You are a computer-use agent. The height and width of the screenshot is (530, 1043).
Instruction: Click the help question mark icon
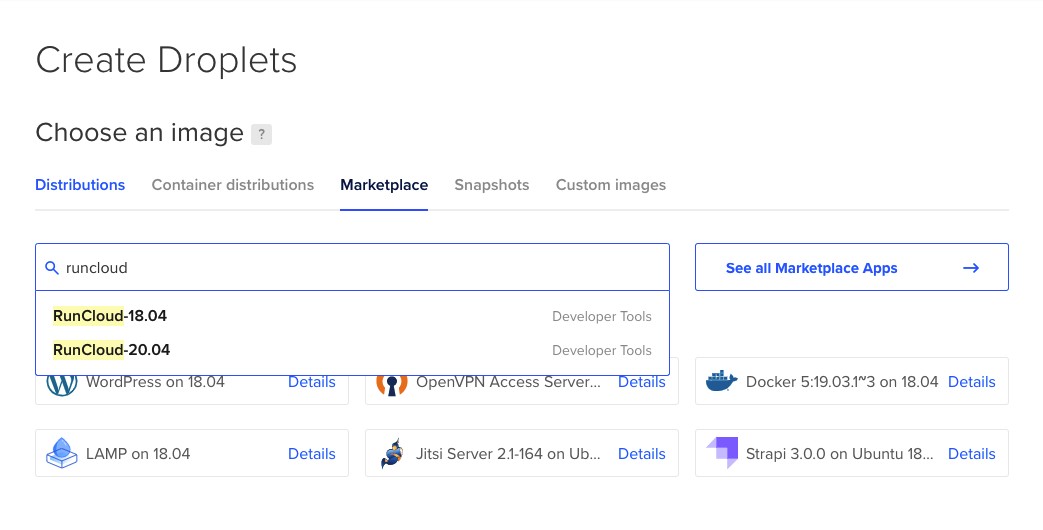tap(261, 134)
